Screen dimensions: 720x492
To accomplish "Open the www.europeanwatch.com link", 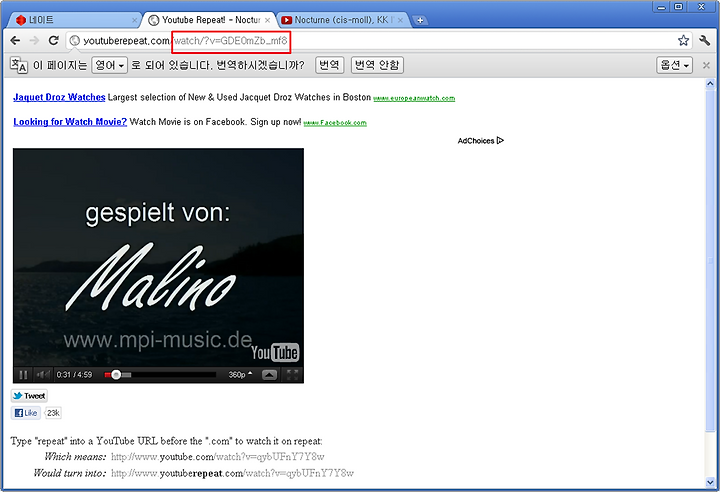I will tap(414, 98).
